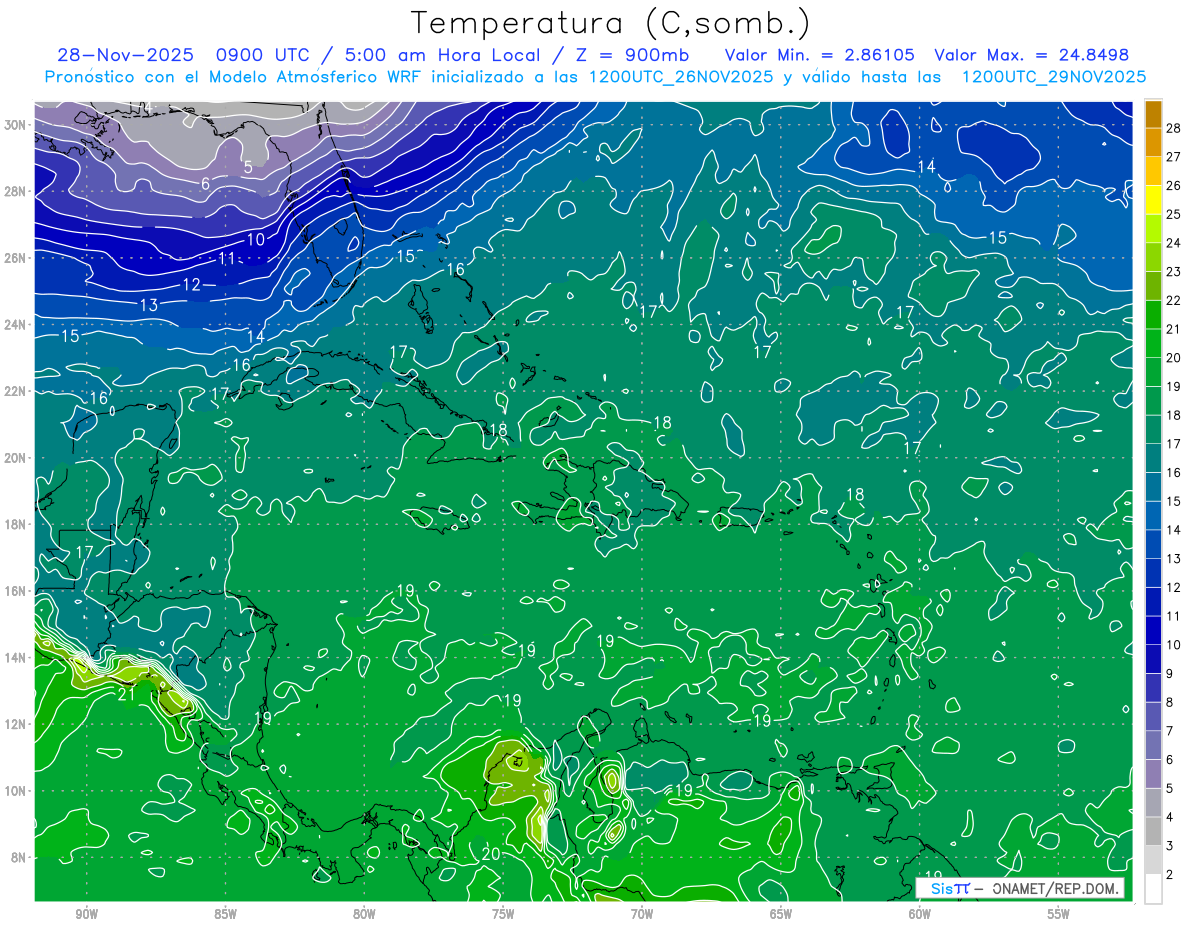Viewport: 1200px width, 927px height.
Task: Click the "Valor Min. = 2.86105" text
Action: pos(820,54)
